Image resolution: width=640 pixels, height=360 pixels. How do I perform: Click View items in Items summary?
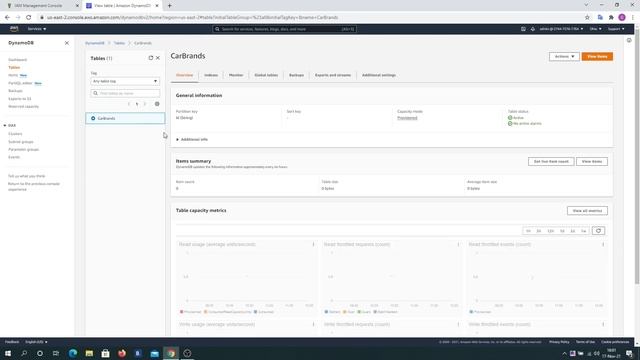[x=592, y=162]
